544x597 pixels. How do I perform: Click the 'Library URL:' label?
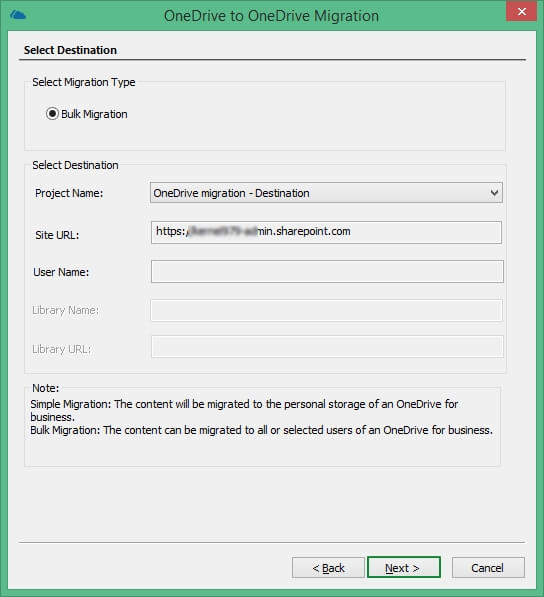[x=62, y=349]
